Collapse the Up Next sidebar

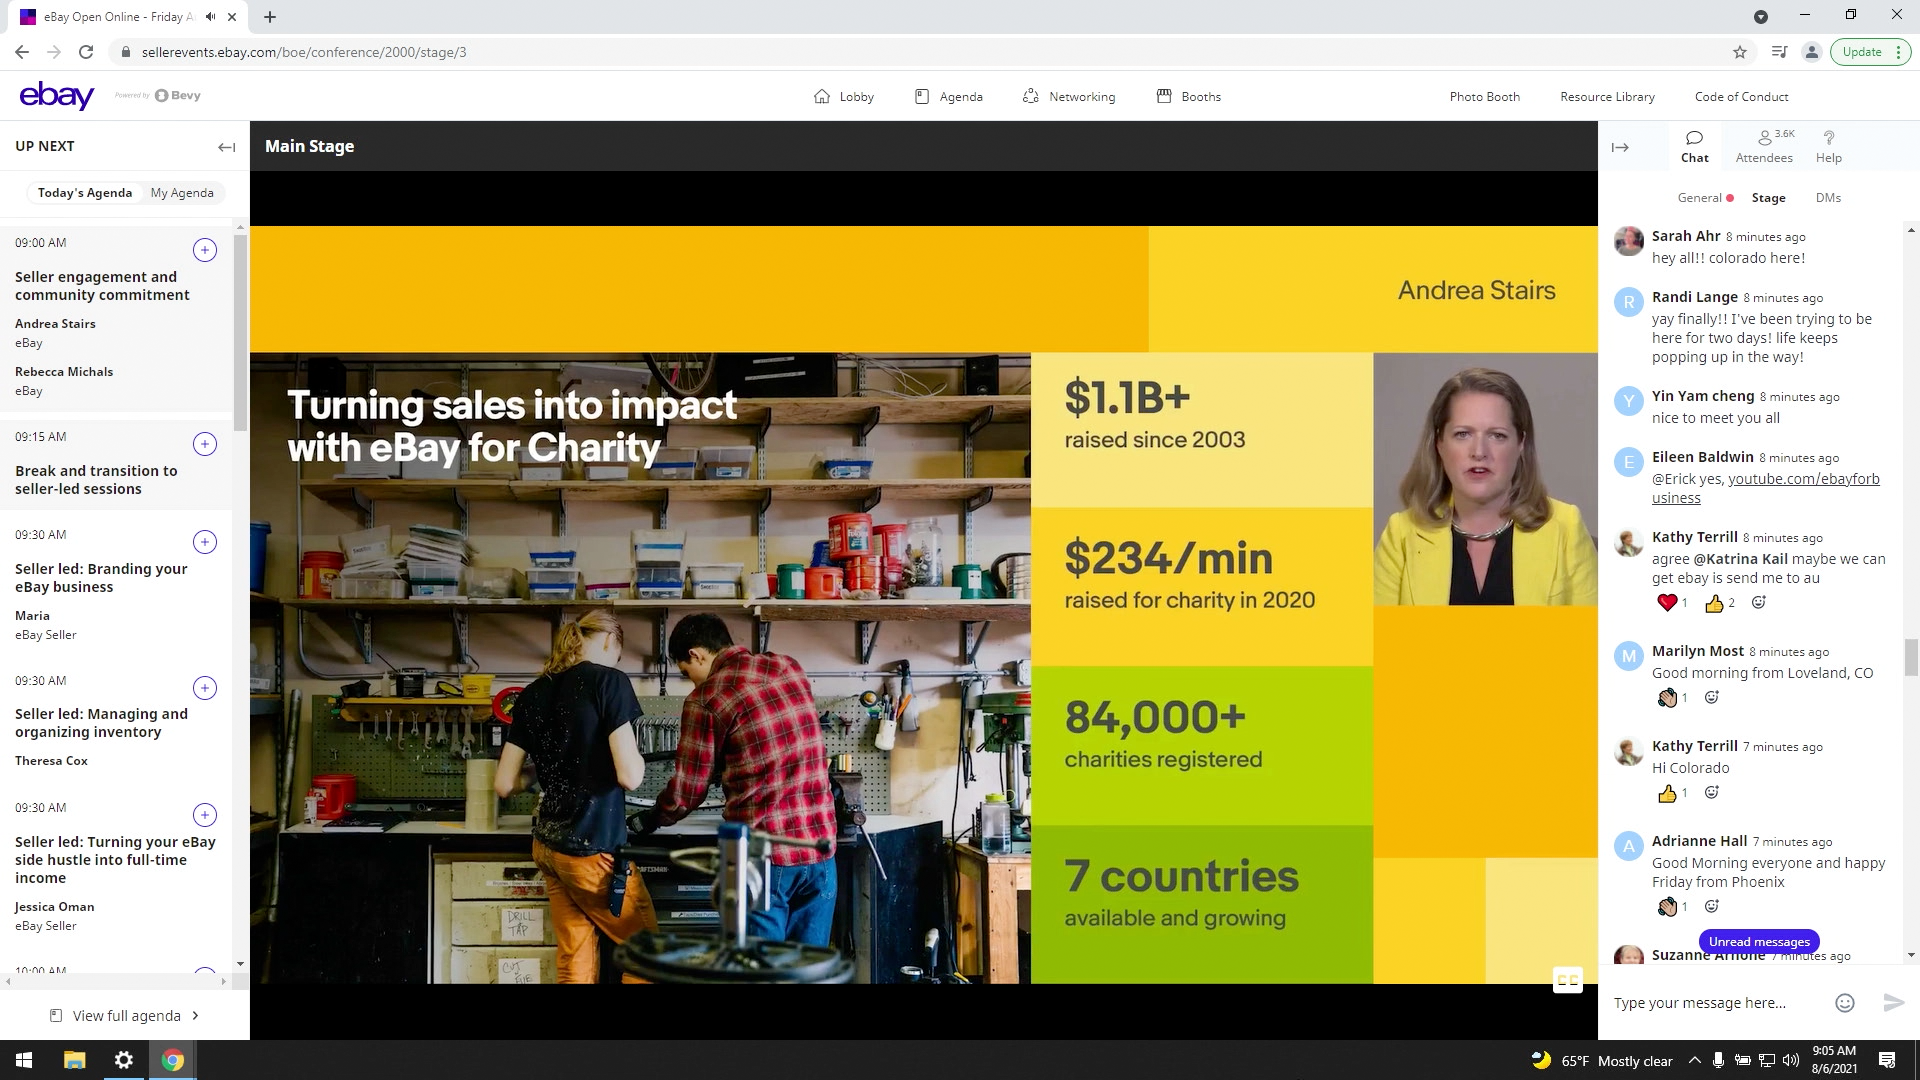(227, 147)
